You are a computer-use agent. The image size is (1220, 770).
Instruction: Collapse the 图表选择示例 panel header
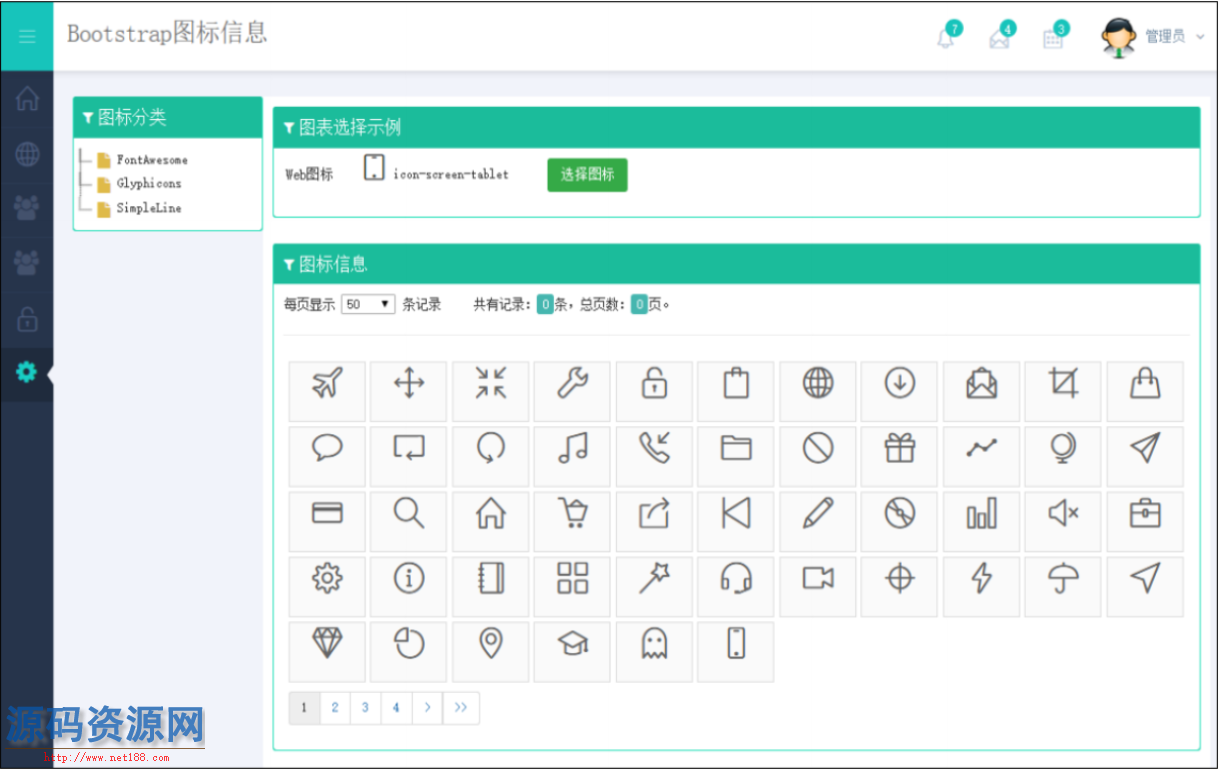(736, 127)
